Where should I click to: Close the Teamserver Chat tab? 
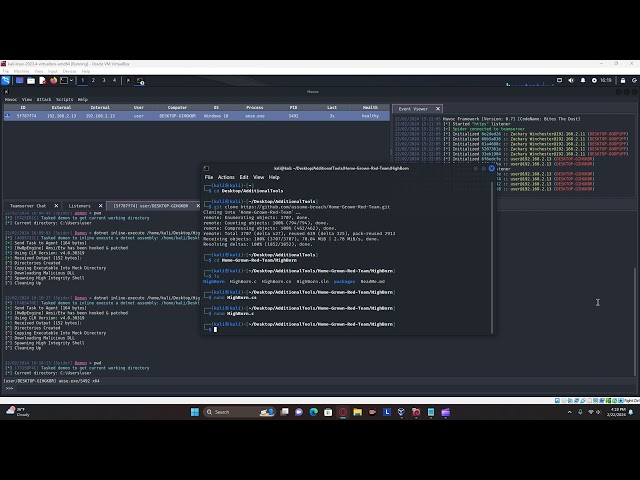(x=56, y=206)
